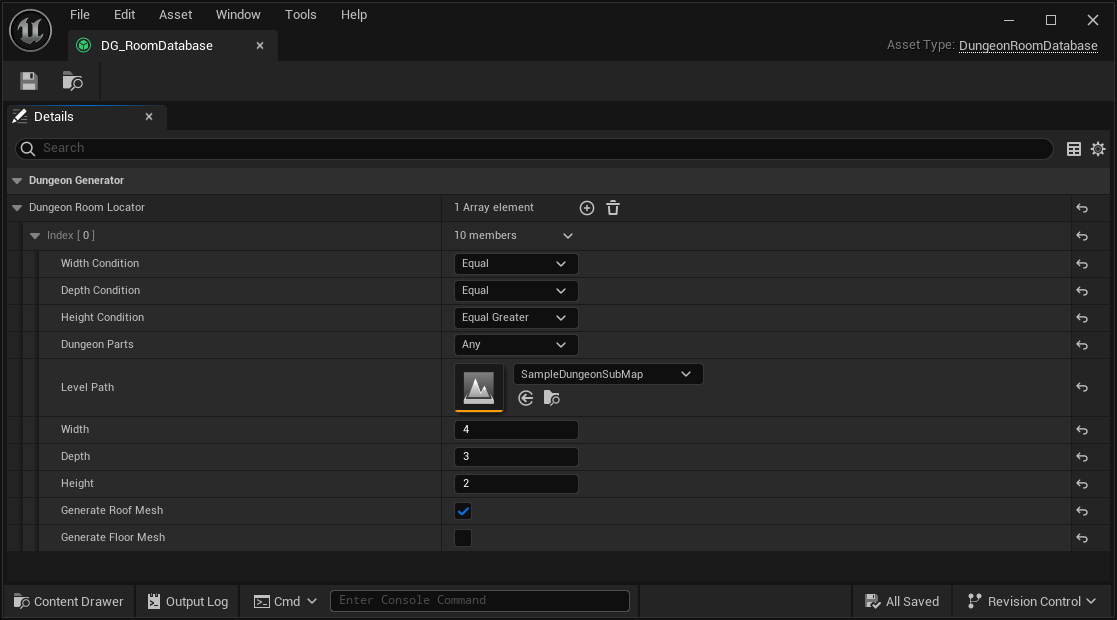Reset Width value to default
Screen dimensions: 1117x620
(x=1082, y=430)
